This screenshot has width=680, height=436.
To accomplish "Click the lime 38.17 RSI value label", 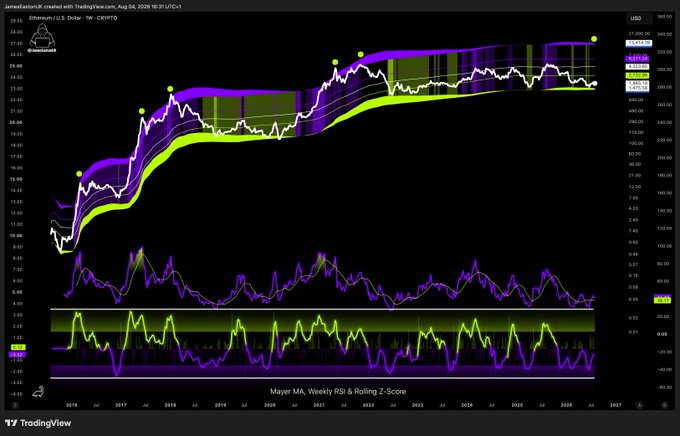I will click(662, 301).
